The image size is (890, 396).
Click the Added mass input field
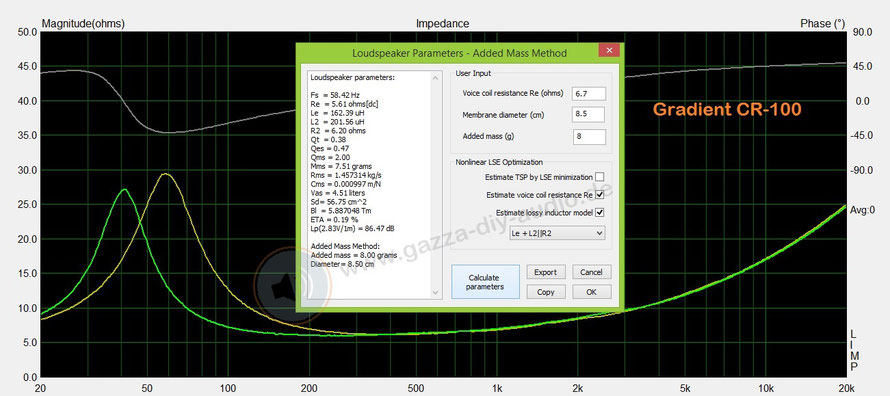(x=589, y=136)
